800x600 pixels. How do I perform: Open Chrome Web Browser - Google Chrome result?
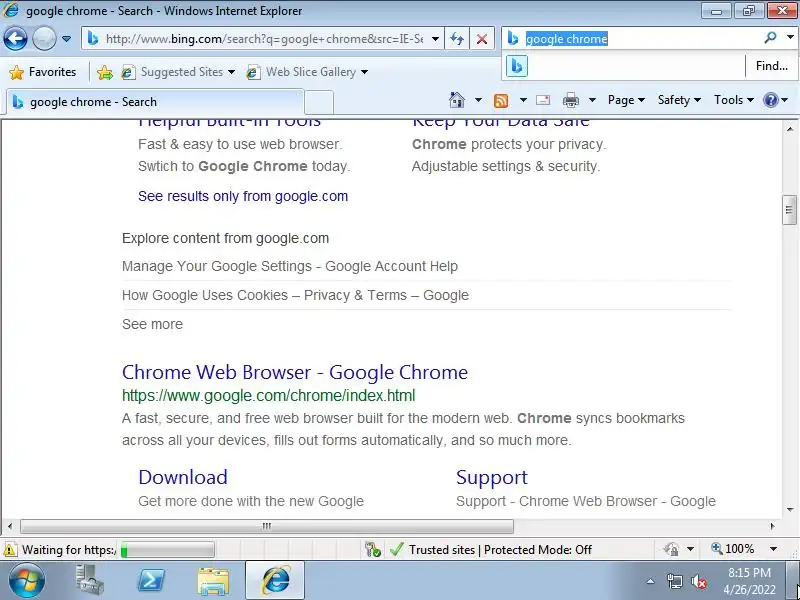coord(295,372)
